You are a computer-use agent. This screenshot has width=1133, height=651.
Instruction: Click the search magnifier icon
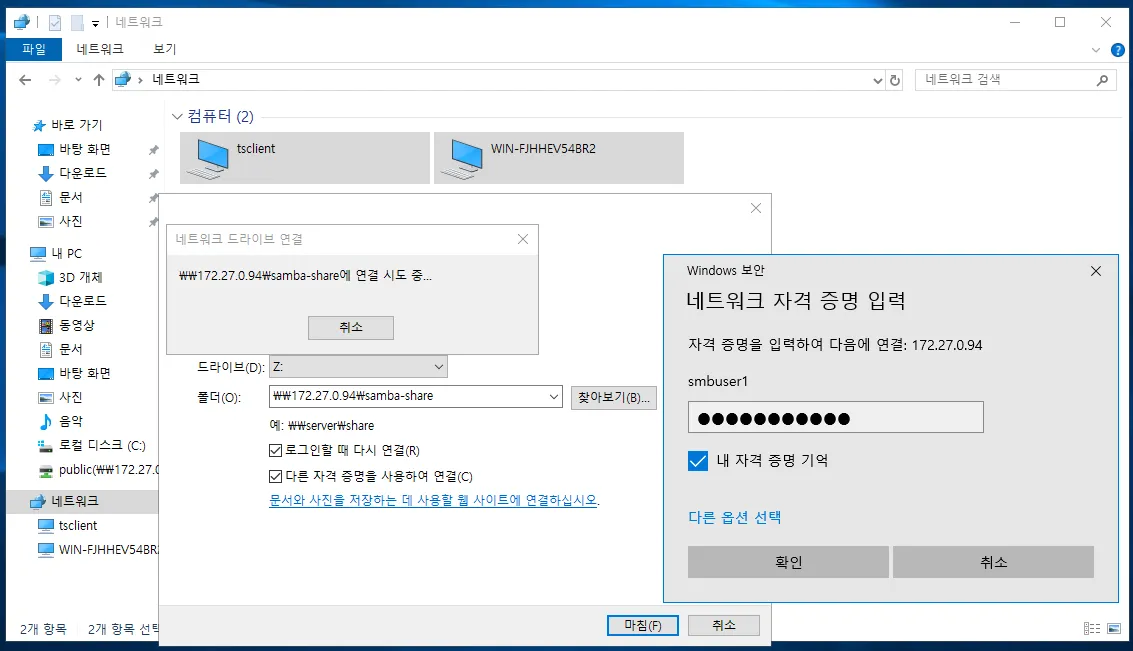[1102, 80]
